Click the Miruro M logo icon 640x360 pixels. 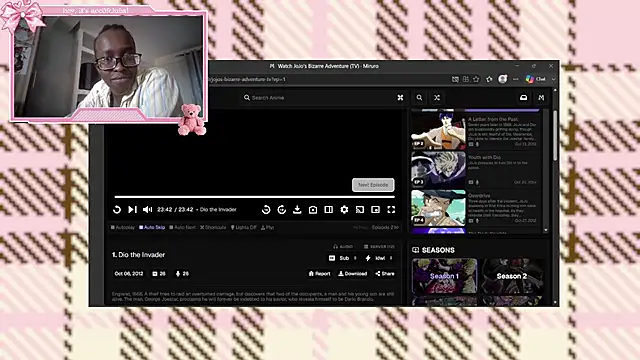click(x=541, y=98)
